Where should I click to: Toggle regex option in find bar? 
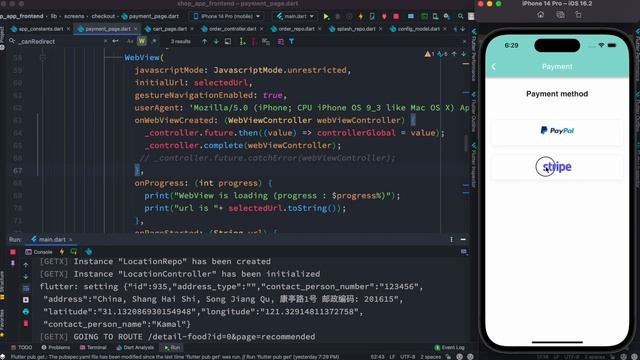pyautogui.click(x=154, y=41)
